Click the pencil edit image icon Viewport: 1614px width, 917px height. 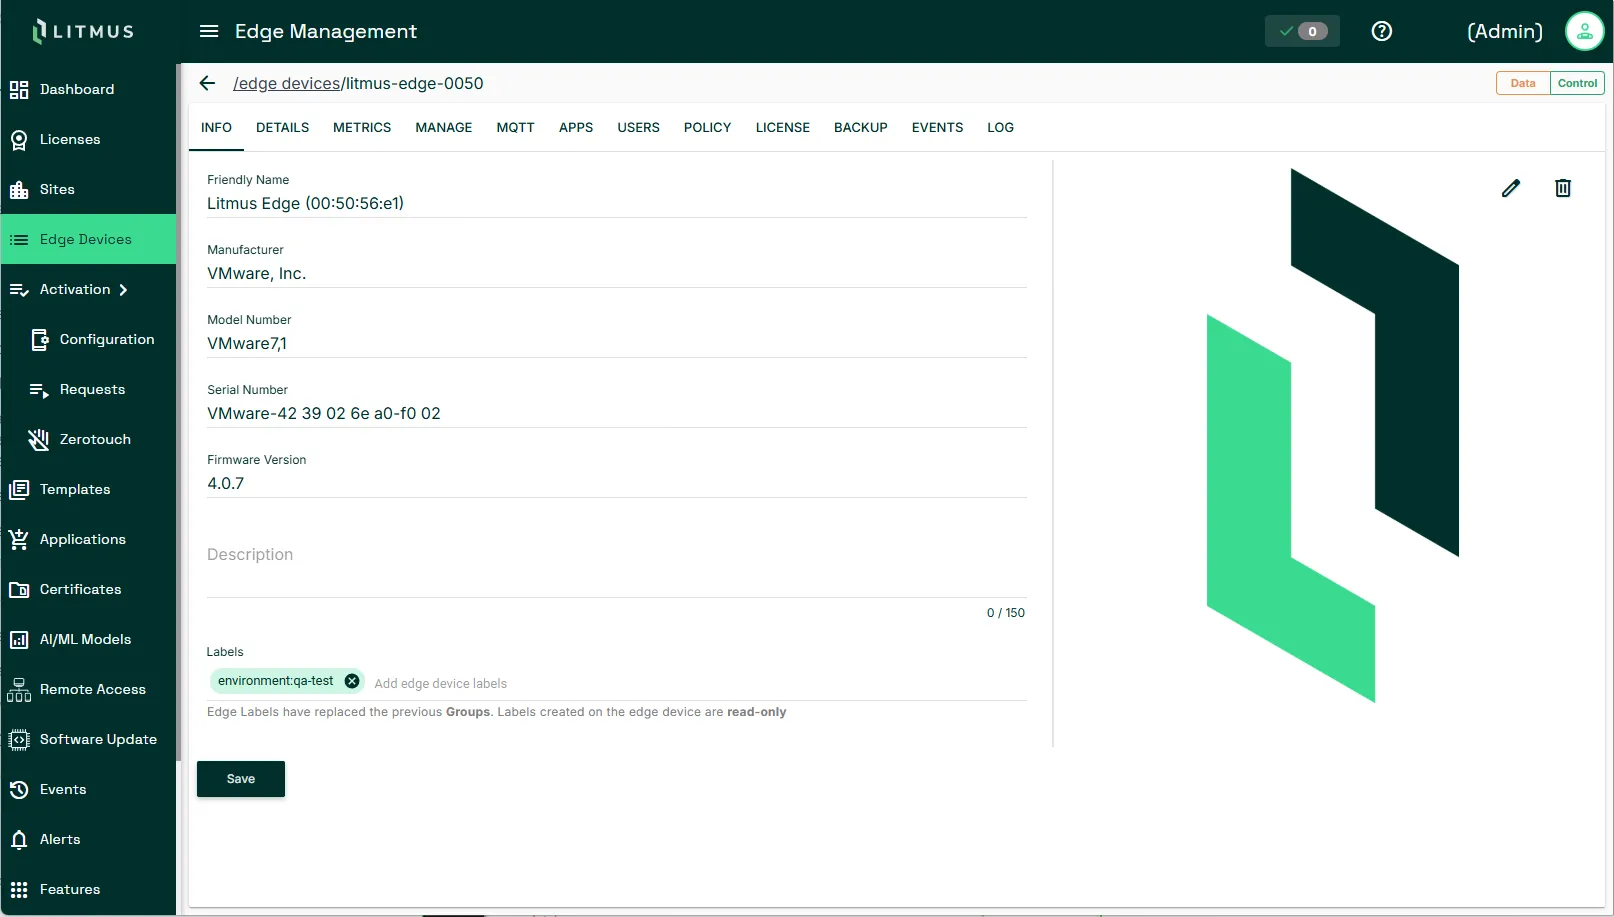click(x=1511, y=188)
